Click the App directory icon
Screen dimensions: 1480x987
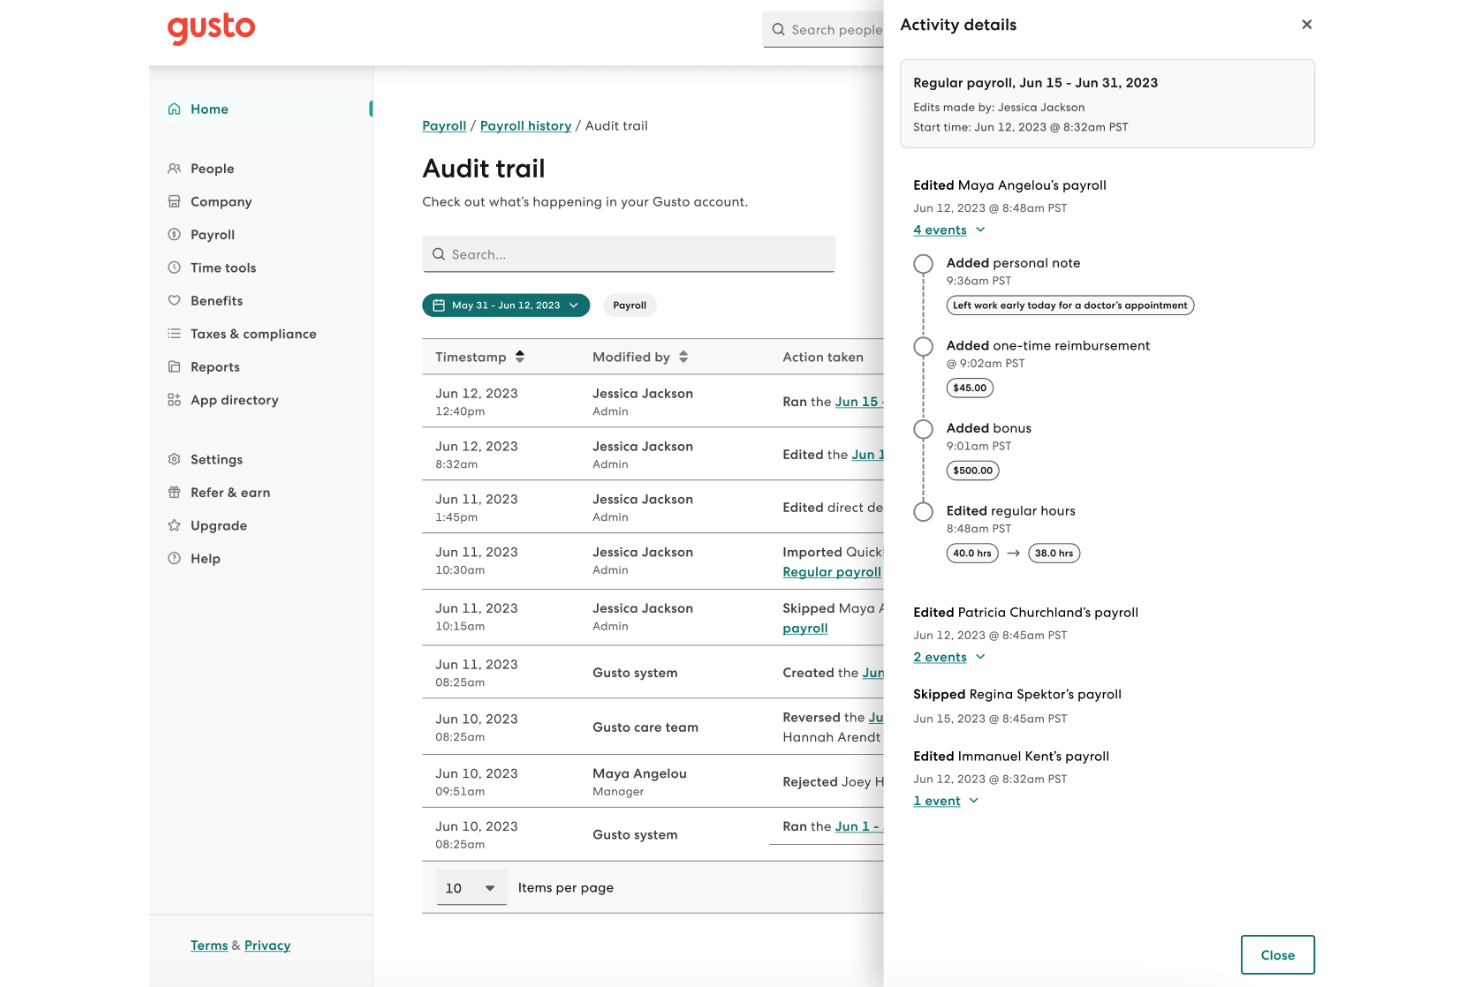click(x=174, y=400)
